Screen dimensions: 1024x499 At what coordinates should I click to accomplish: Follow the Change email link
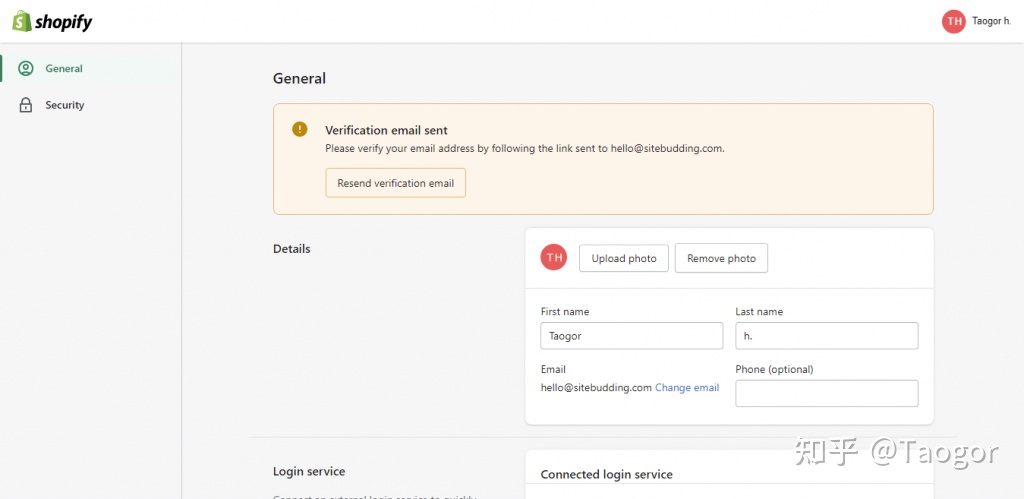[x=687, y=388]
